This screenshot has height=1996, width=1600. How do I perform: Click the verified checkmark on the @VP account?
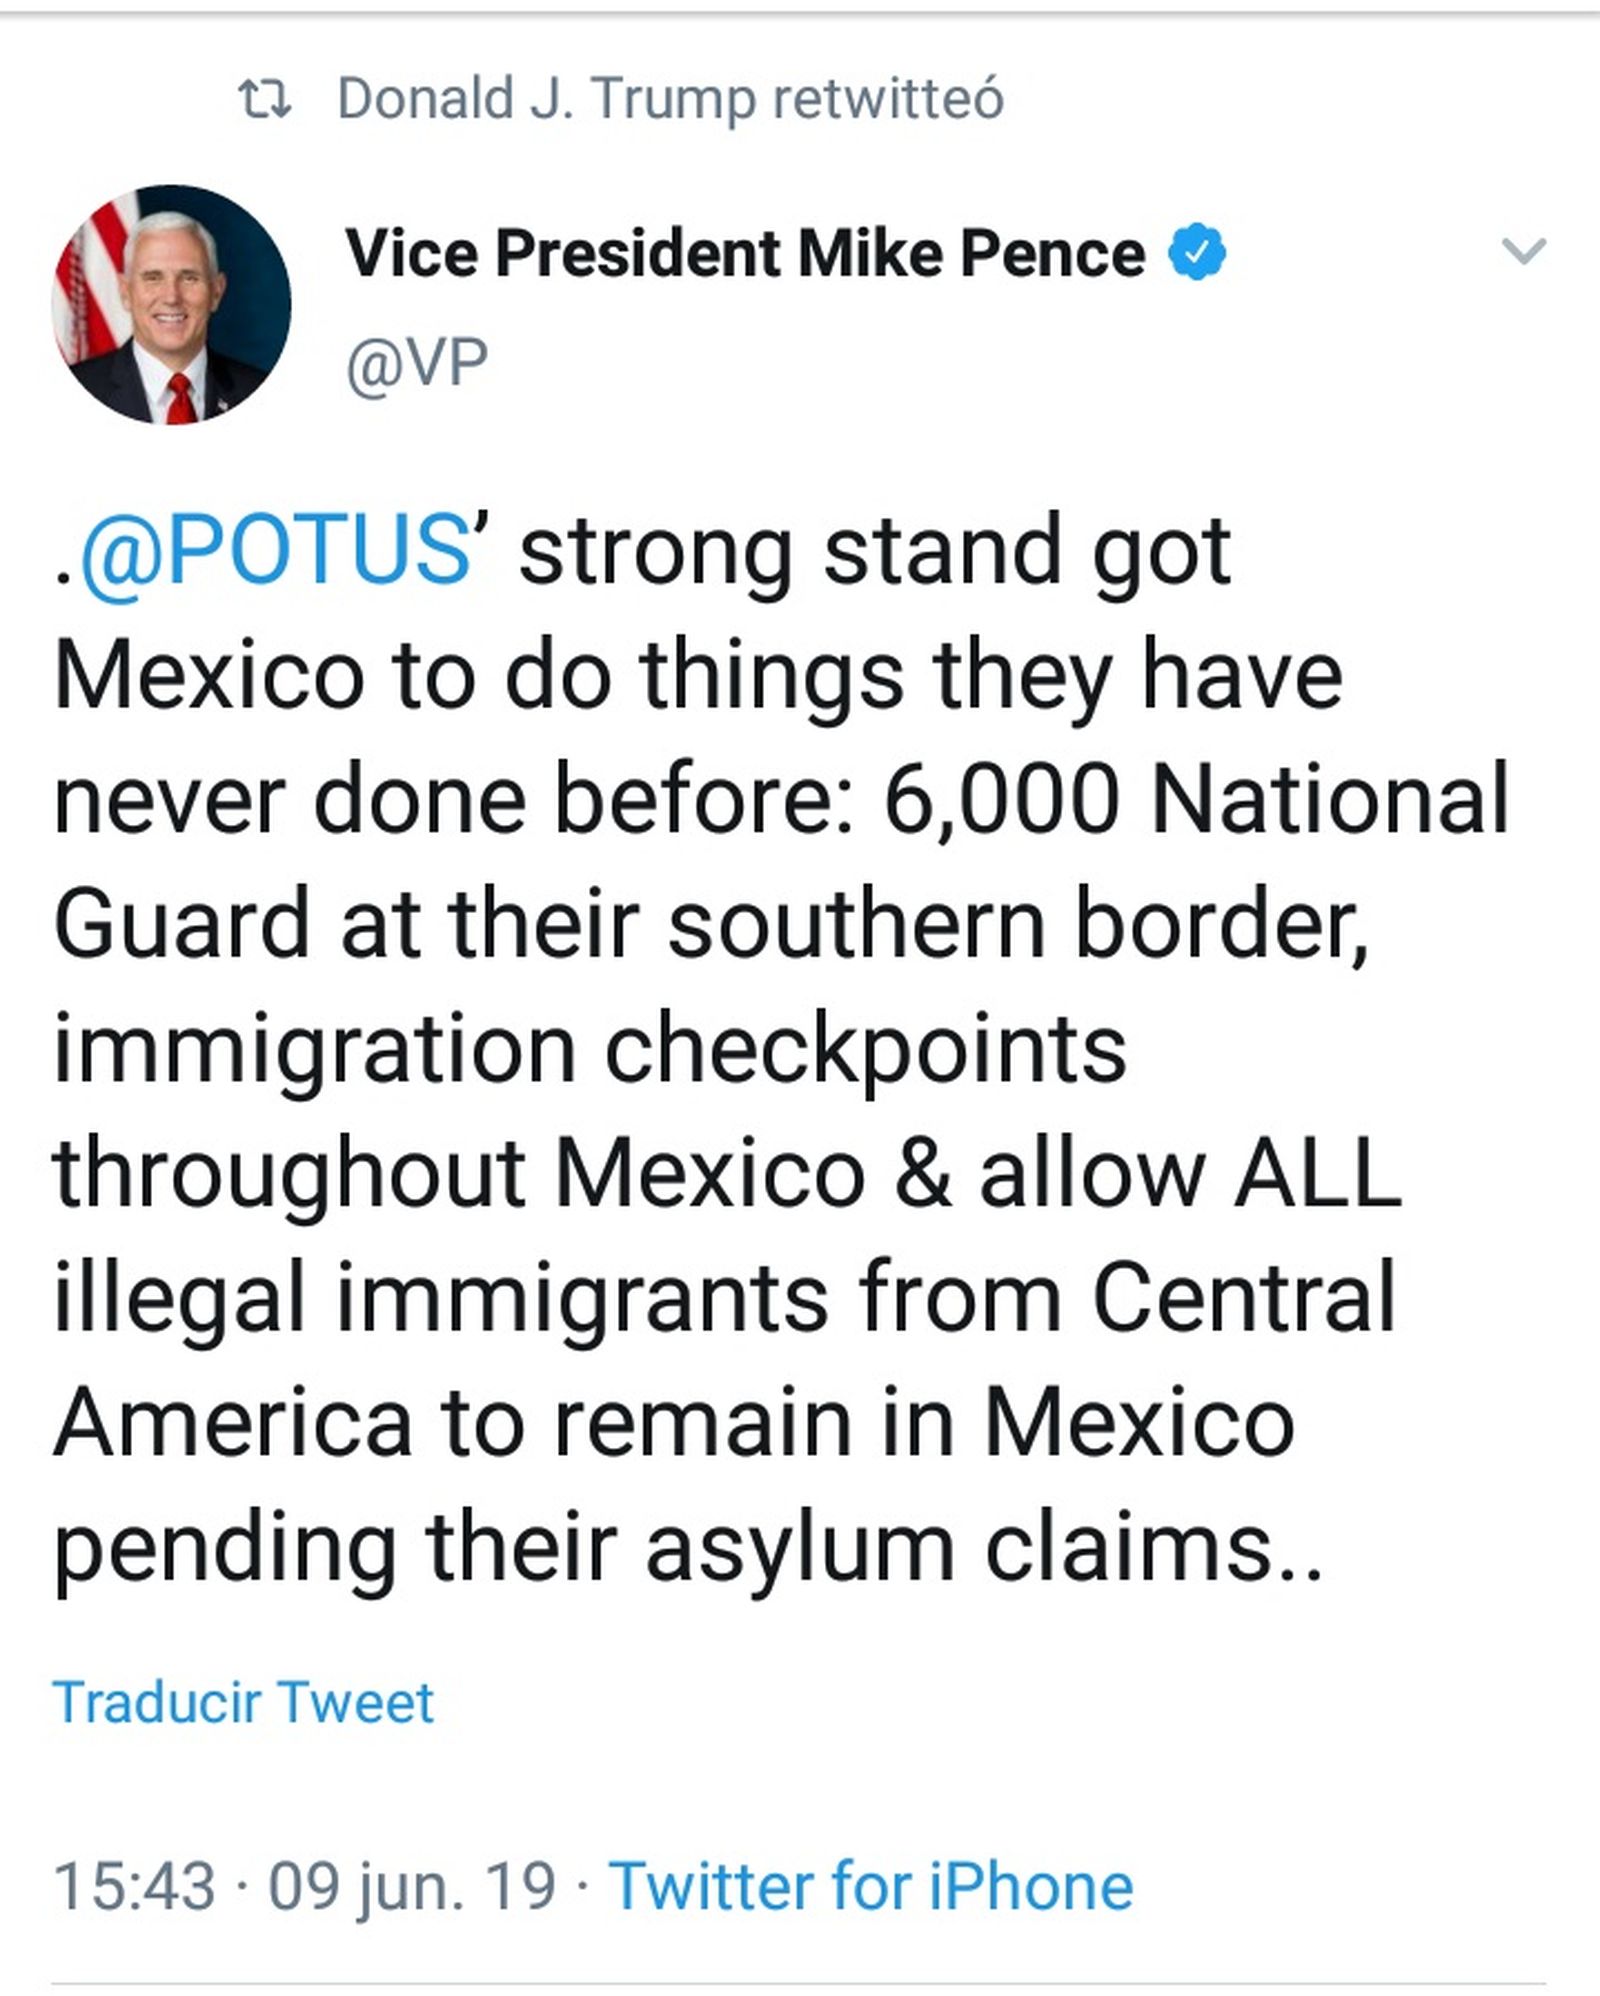click(1197, 252)
